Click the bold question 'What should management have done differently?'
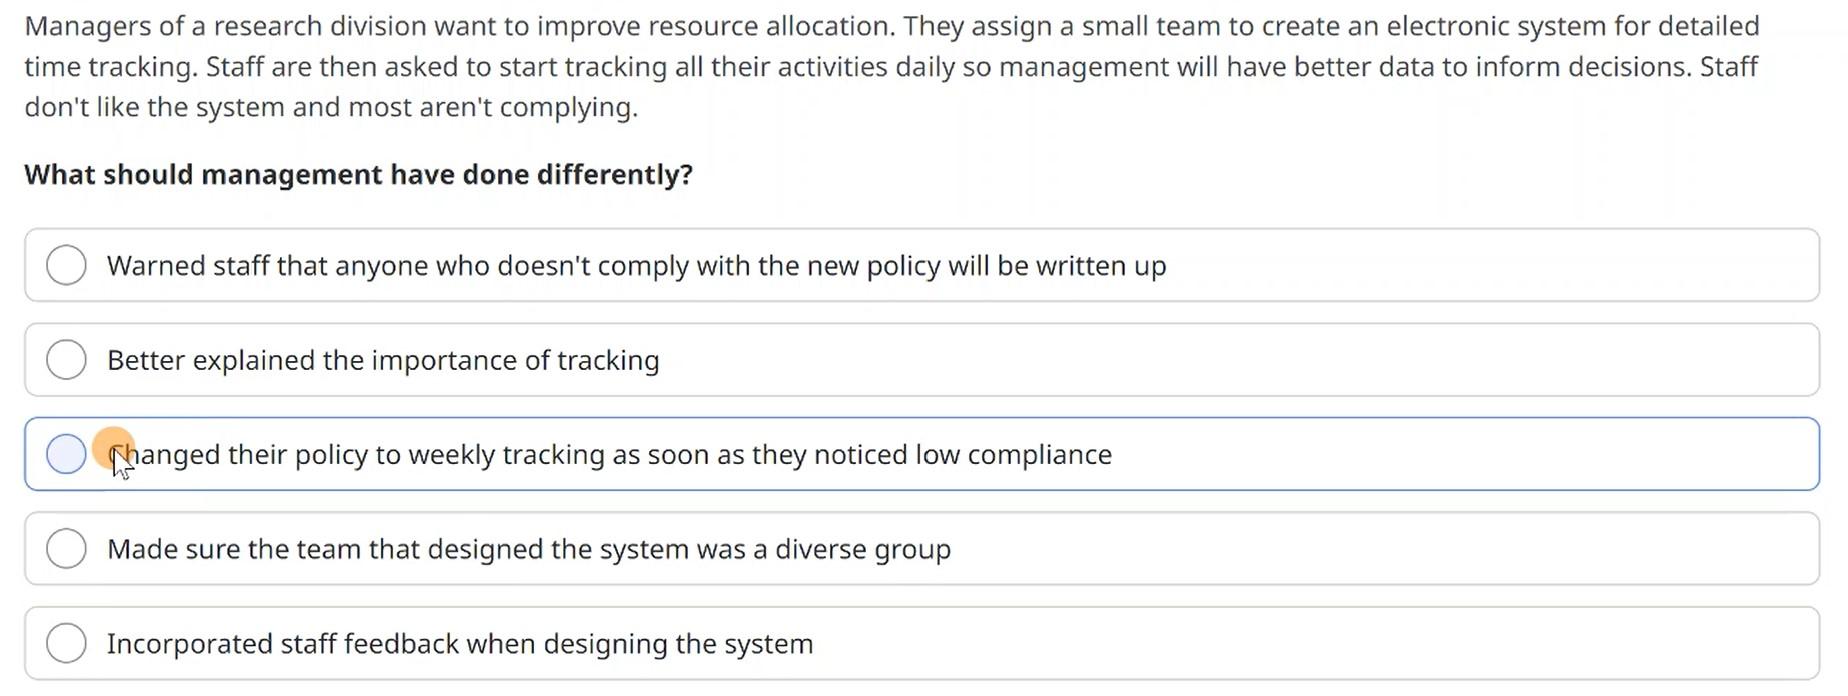The image size is (1848, 696). (358, 174)
